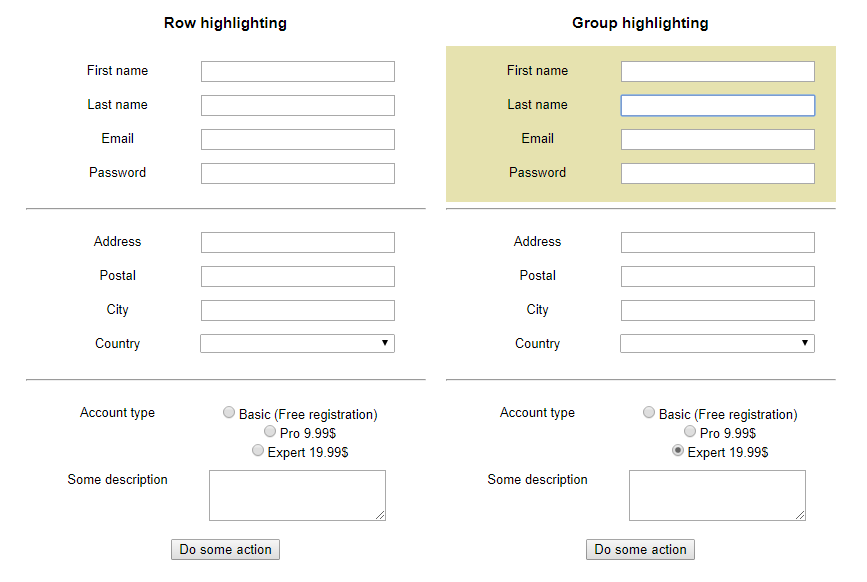Focus First name field in Group highlighting form
Image resolution: width=867 pixels, height=582 pixels.
click(x=717, y=72)
